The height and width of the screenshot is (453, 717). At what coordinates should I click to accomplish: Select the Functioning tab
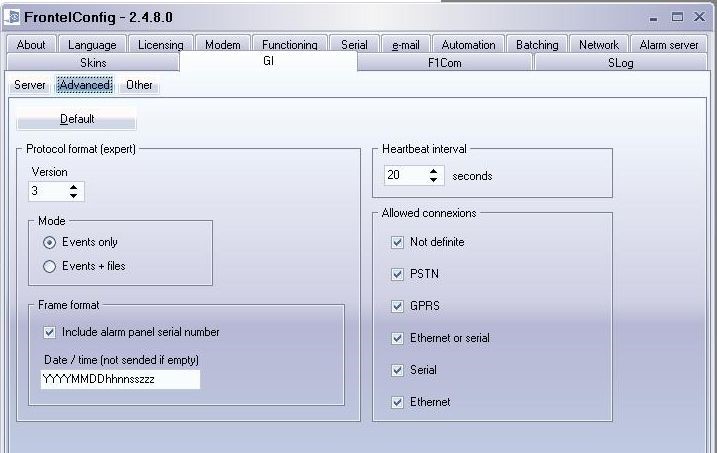289,45
